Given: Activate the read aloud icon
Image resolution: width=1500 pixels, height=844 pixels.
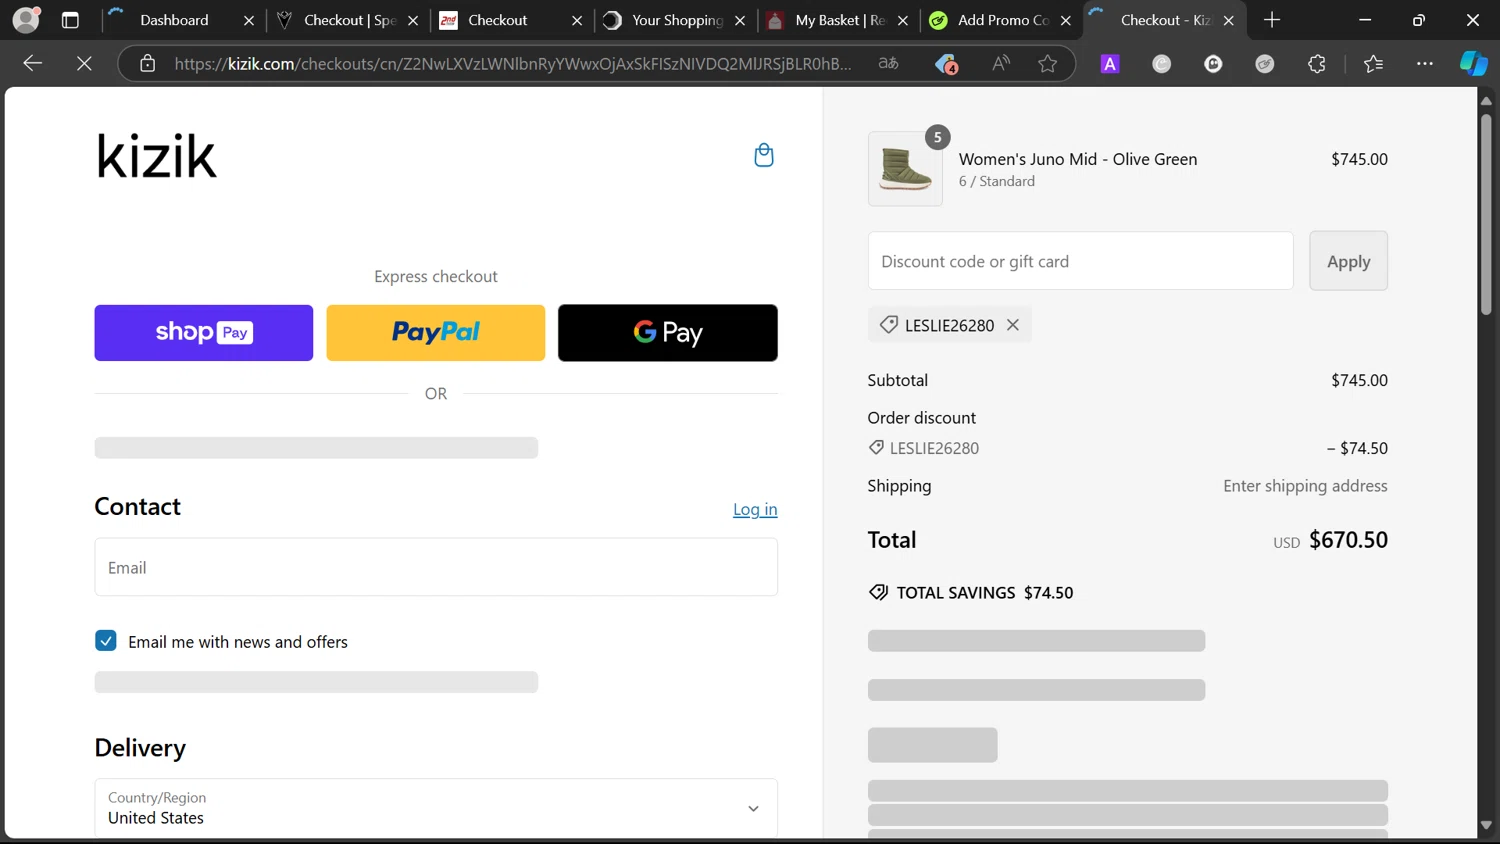Looking at the screenshot, I should (x=1000, y=63).
